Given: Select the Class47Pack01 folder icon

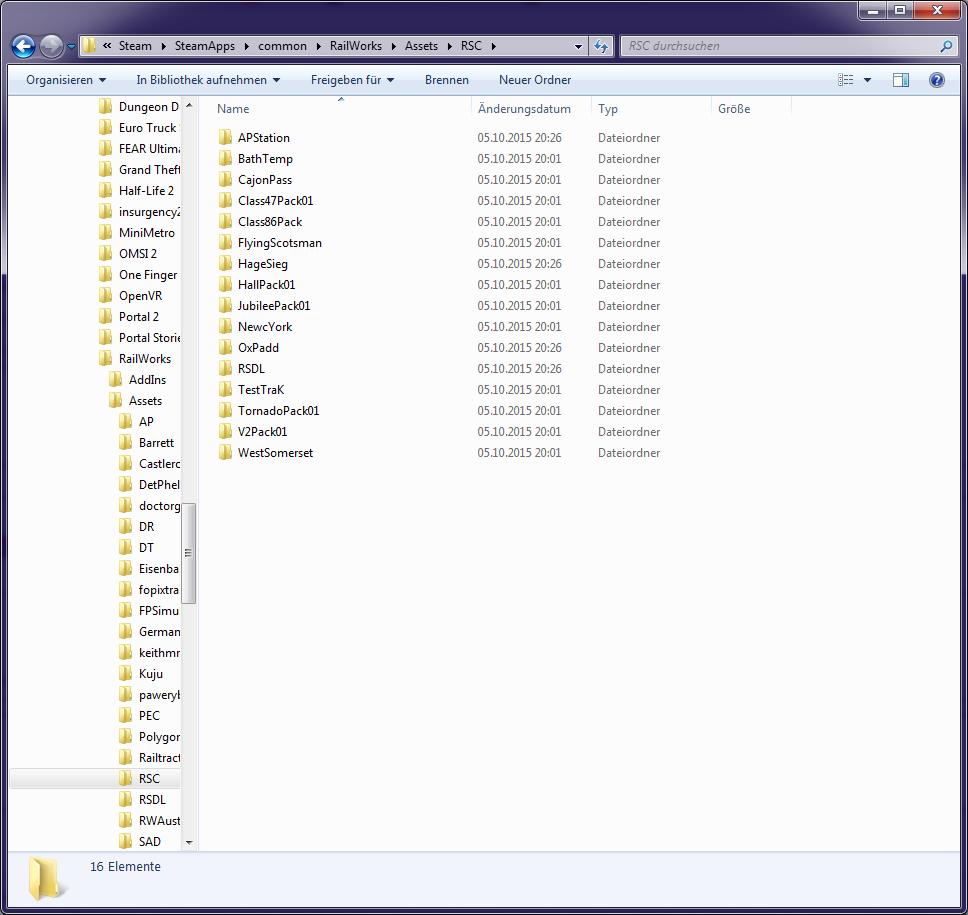Looking at the screenshot, I should [225, 201].
